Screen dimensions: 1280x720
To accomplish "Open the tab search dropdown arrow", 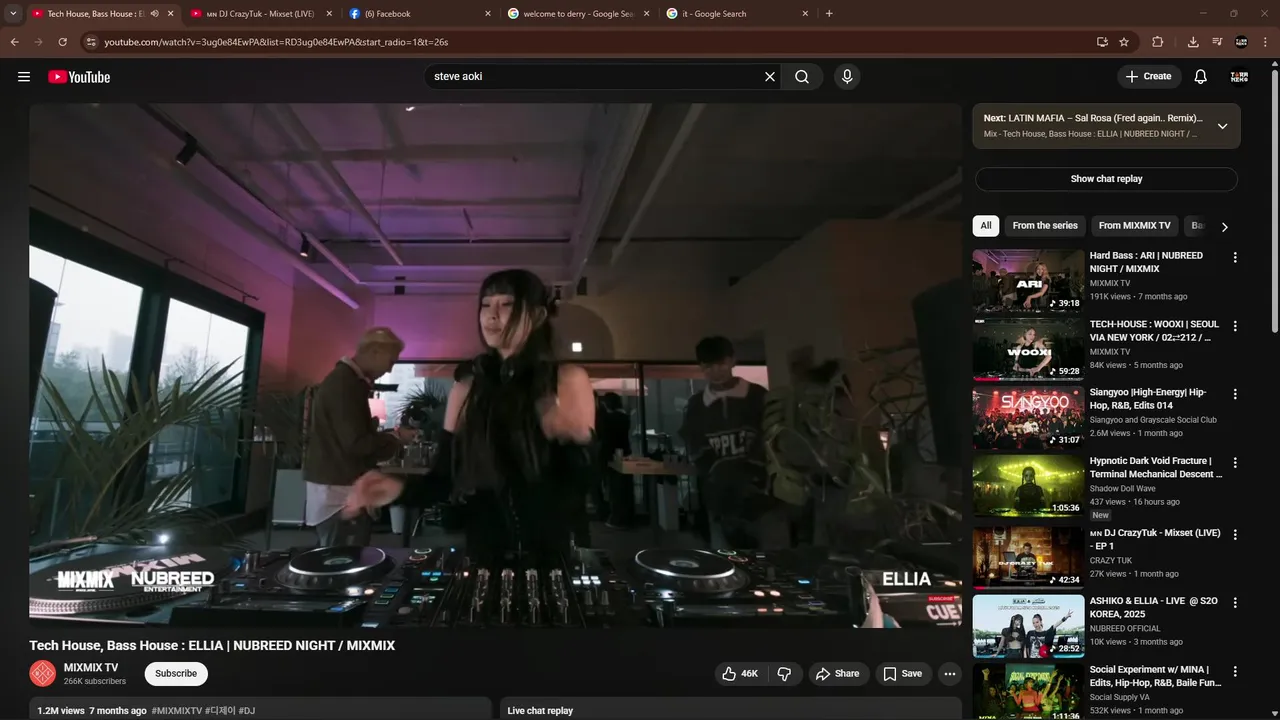I will point(13,14).
